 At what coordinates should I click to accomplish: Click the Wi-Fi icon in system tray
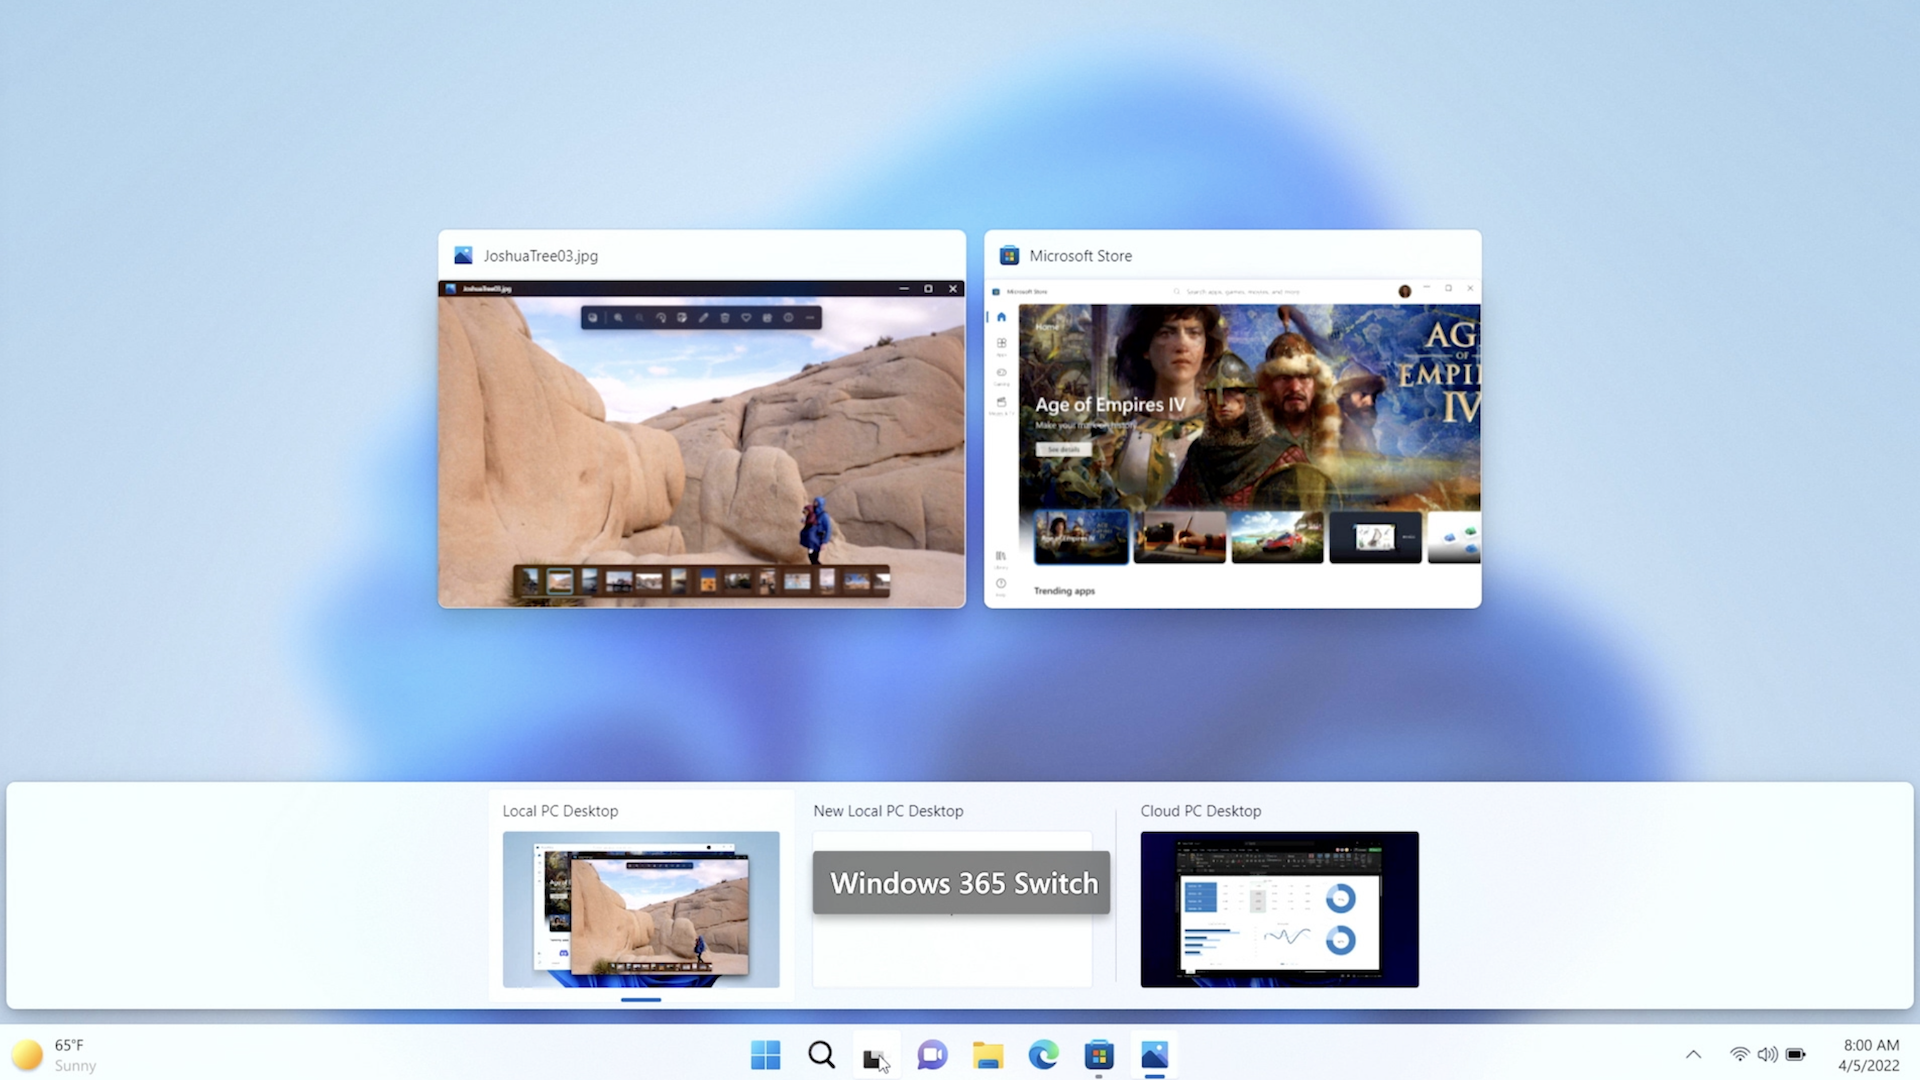(1740, 1054)
